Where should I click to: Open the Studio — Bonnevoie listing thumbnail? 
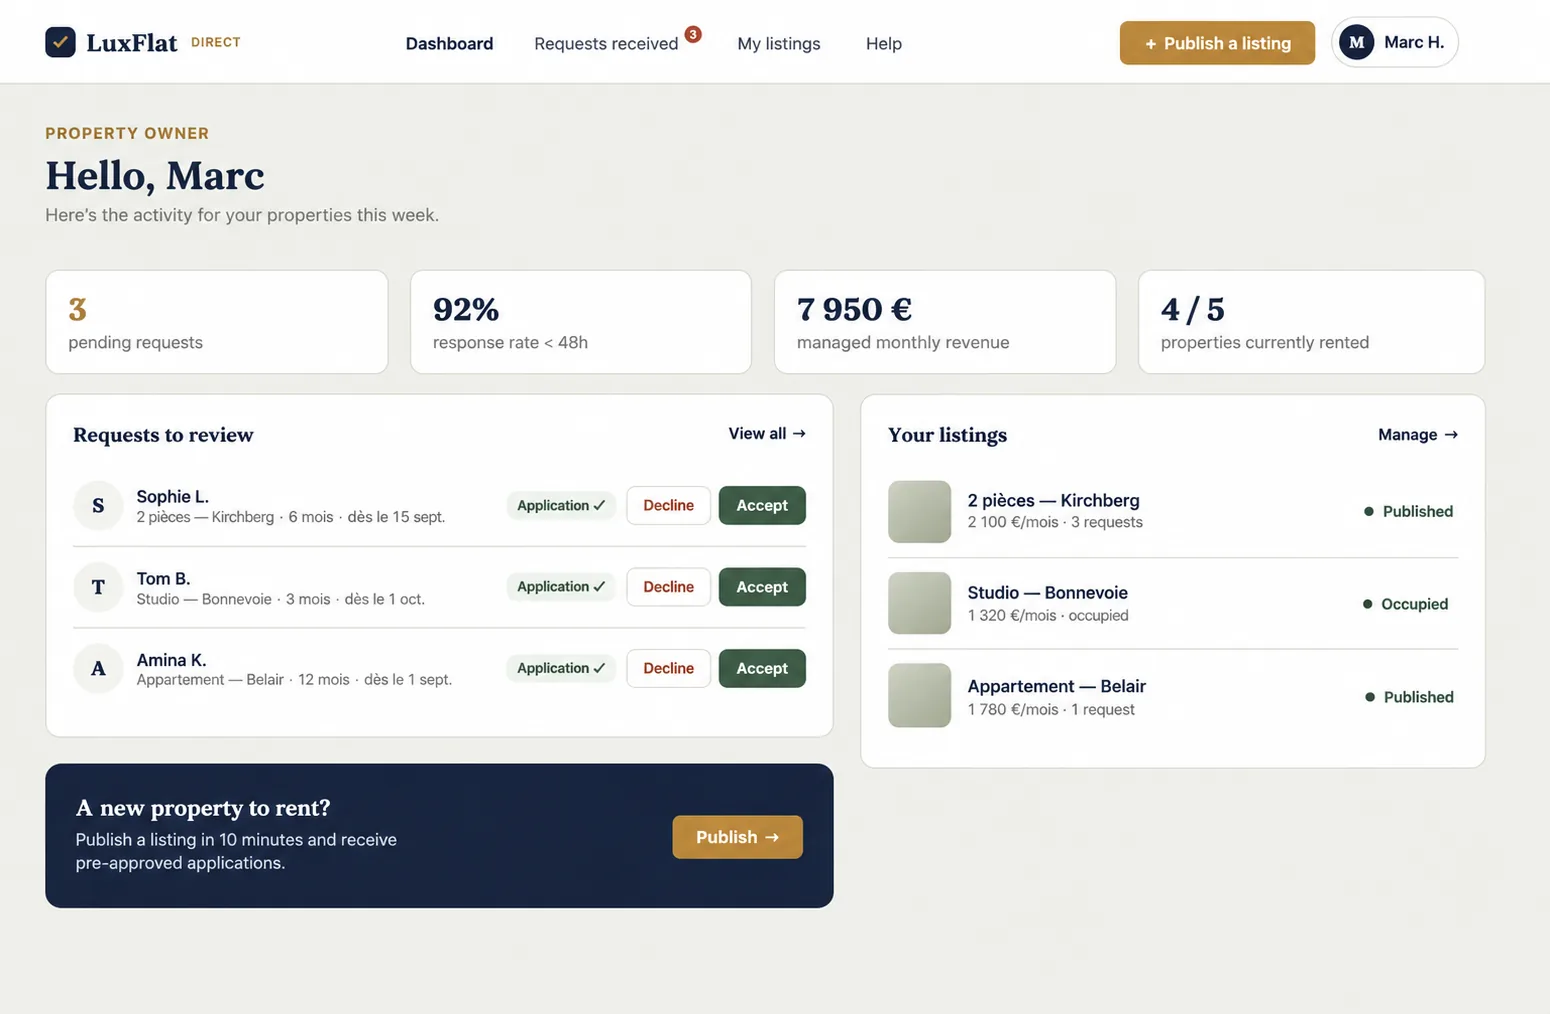pos(919,603)
